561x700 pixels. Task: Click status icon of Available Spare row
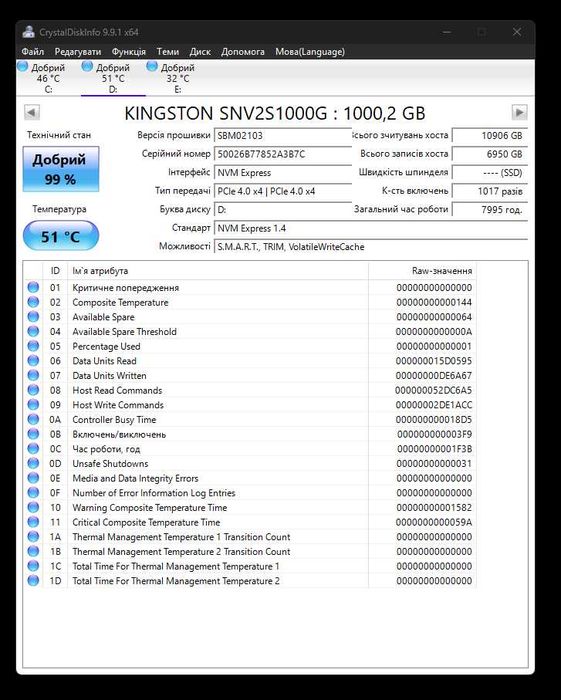coord(33,317)
